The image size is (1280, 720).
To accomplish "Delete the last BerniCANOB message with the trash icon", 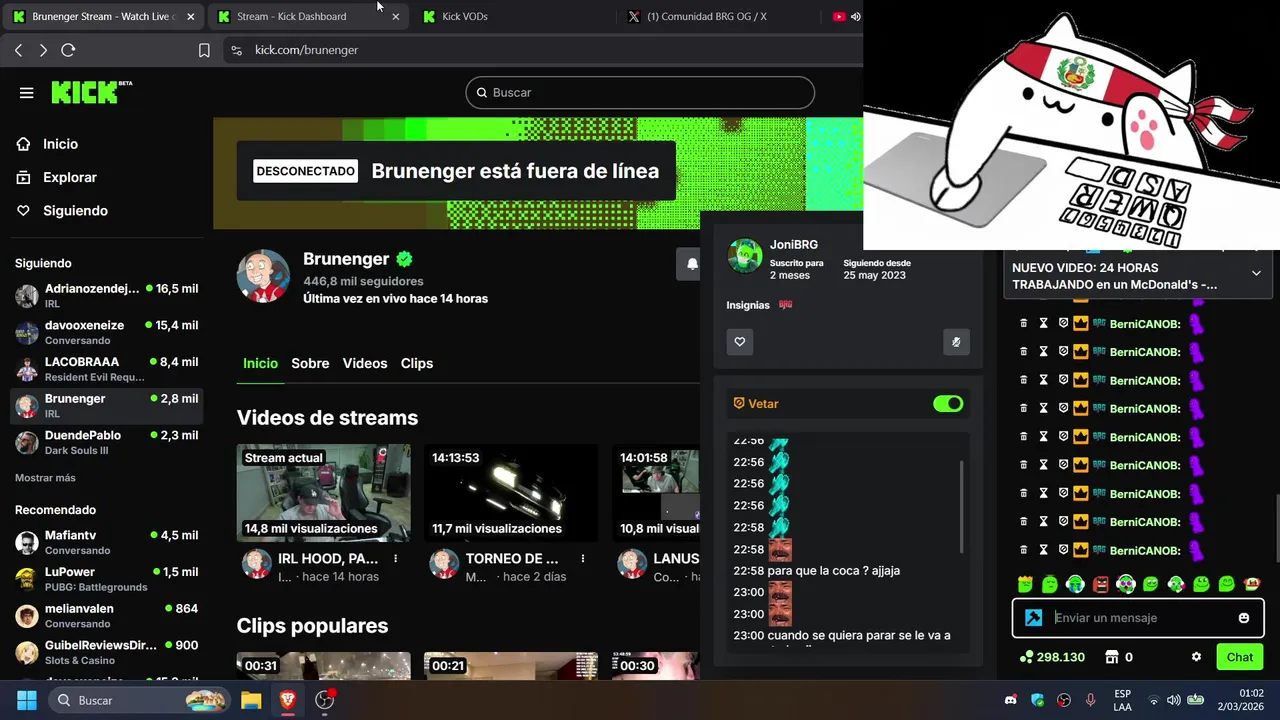I will click(x=1023, y=550).
